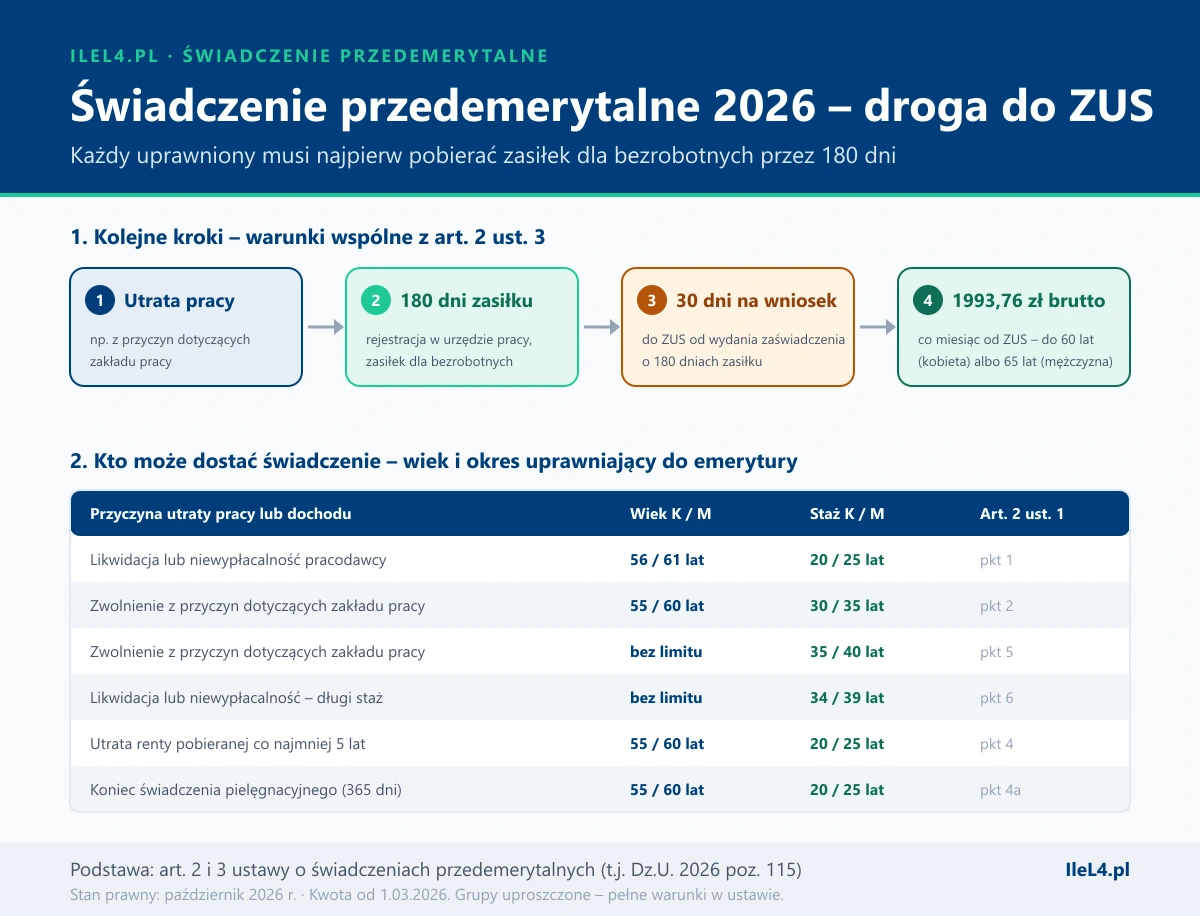Click the step 4 circle beside 1993,76 zł brutto
This screenshot has width=1200, height=916.
click(x=928, y=300)
